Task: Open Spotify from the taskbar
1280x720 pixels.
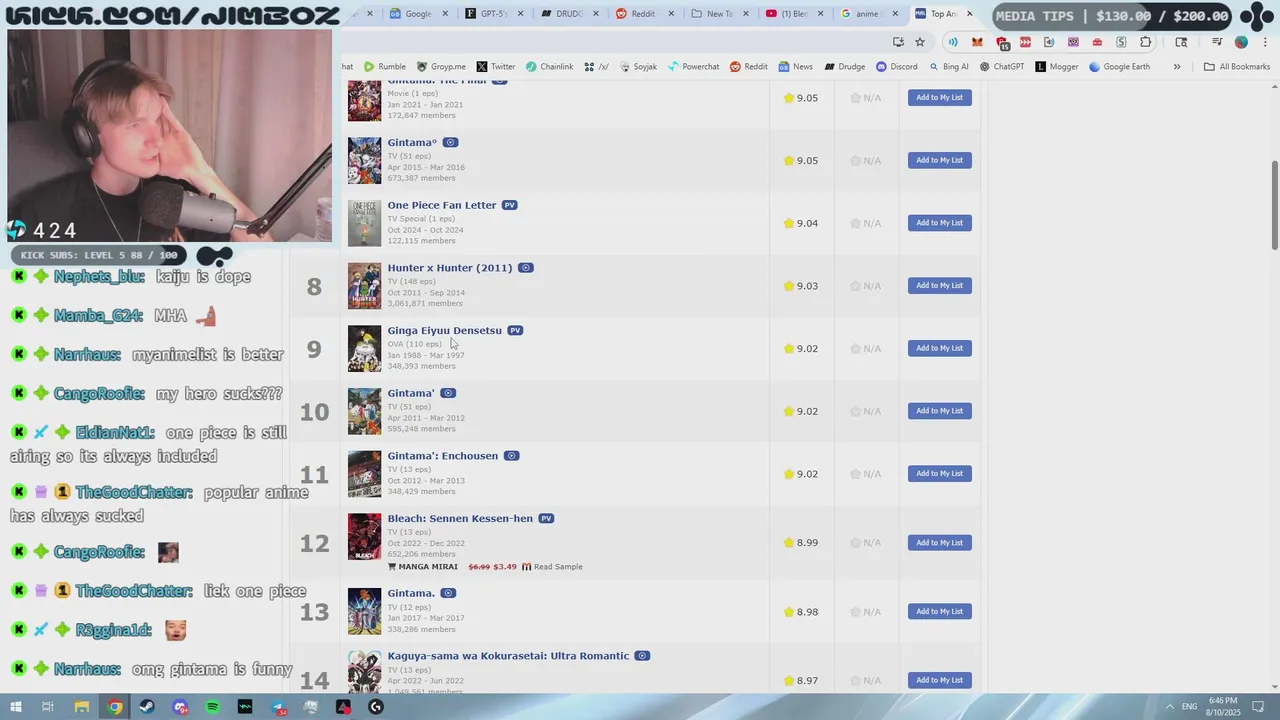Action: point(213,707)
